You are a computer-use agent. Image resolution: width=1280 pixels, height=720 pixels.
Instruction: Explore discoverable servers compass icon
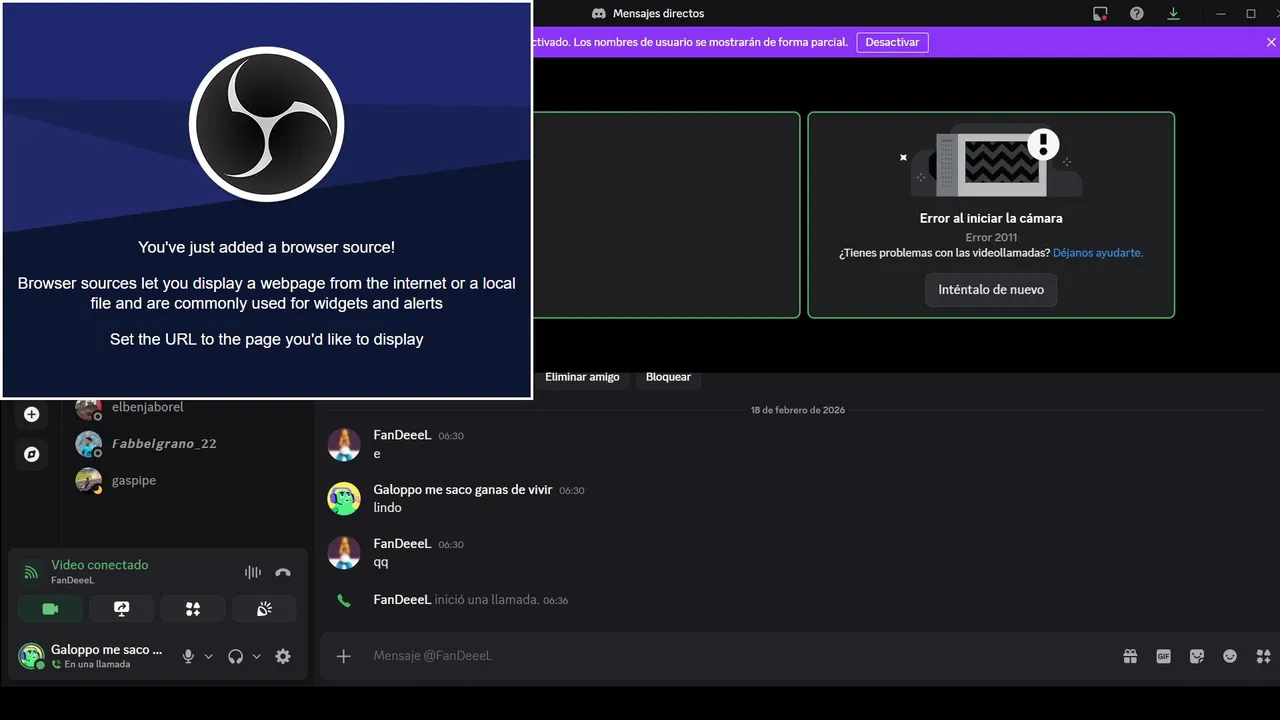tap(31, 454)
